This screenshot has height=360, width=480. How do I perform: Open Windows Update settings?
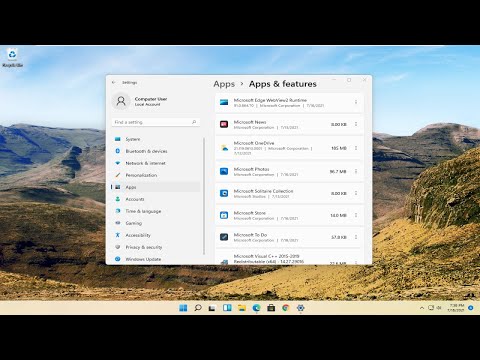click(x=156, y=259)
